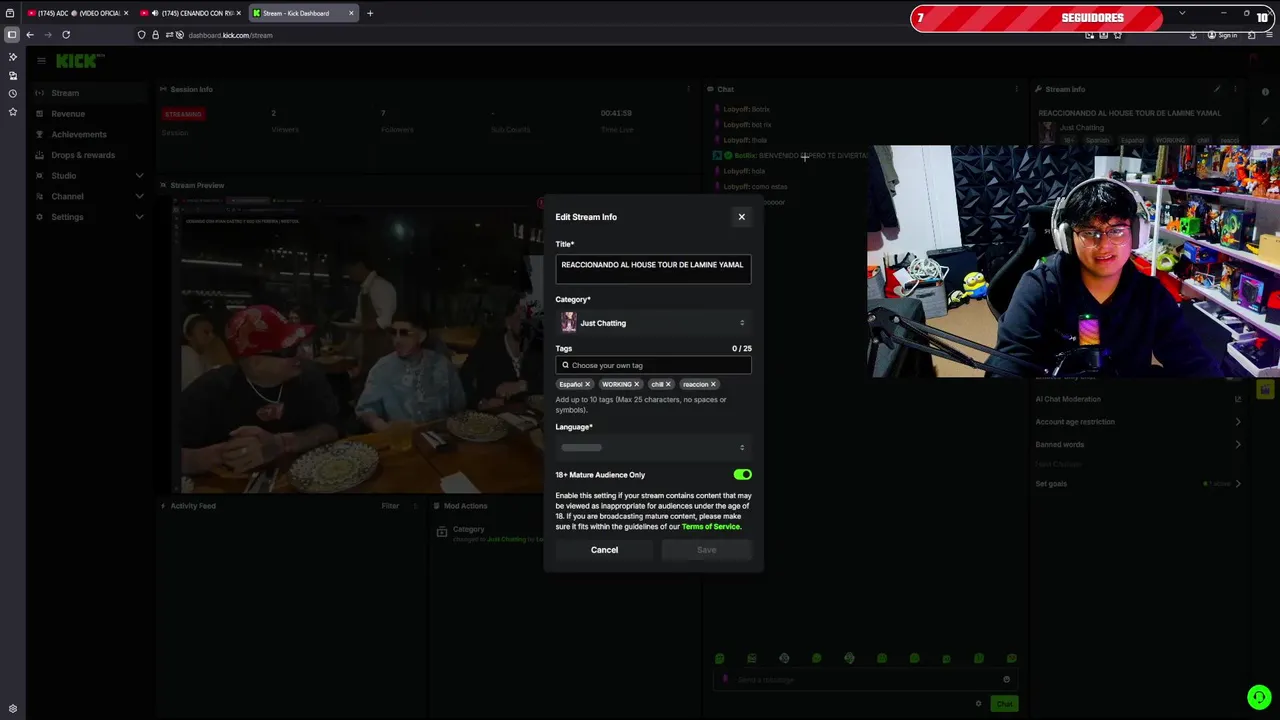Click the Stream Info edit pencil icon
This screenshot has width=1280, height=720.
click(x=1217, y=89)
